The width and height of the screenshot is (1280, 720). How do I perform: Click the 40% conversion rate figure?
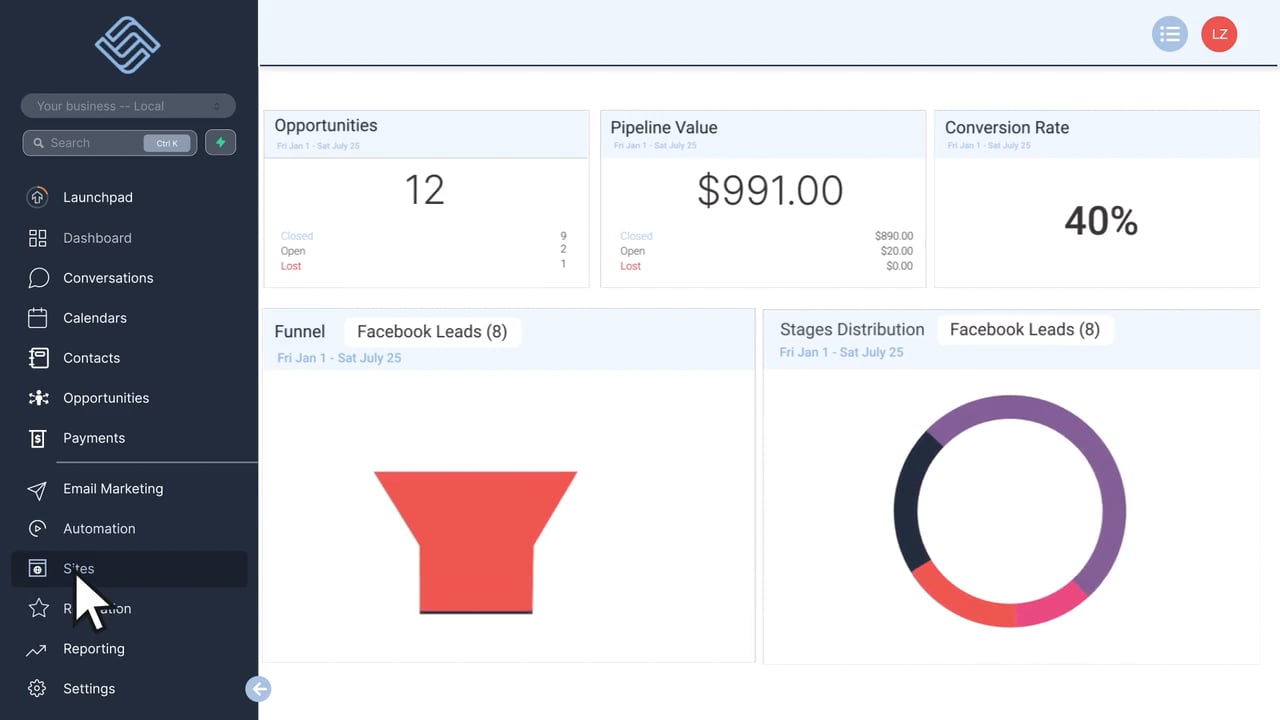click(1101, 221)
